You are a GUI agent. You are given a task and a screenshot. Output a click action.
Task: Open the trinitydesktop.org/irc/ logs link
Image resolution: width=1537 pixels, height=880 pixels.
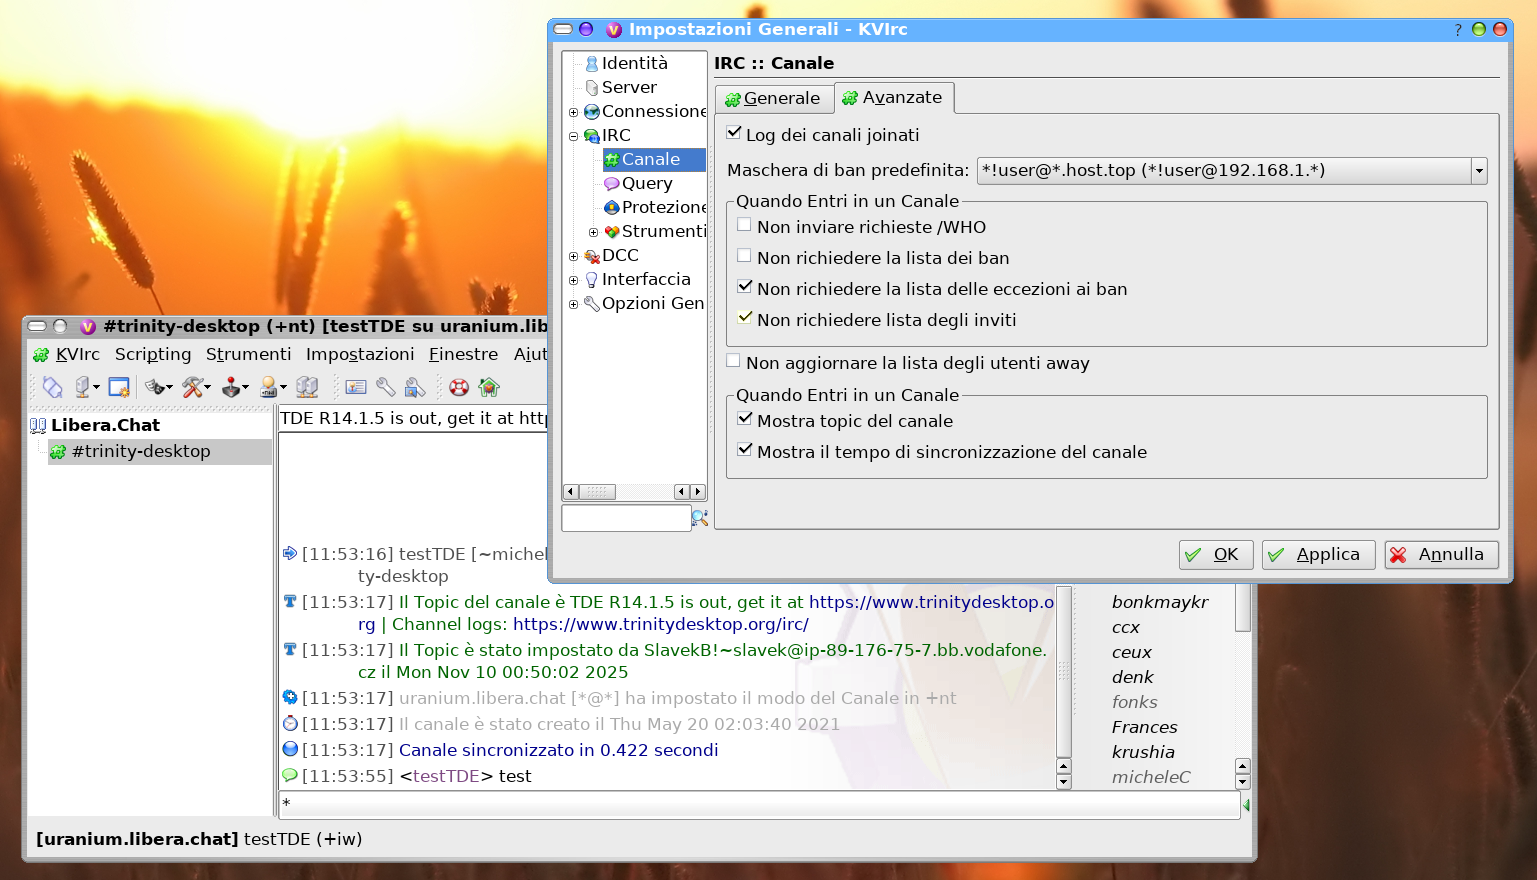(x=660, y=624)
